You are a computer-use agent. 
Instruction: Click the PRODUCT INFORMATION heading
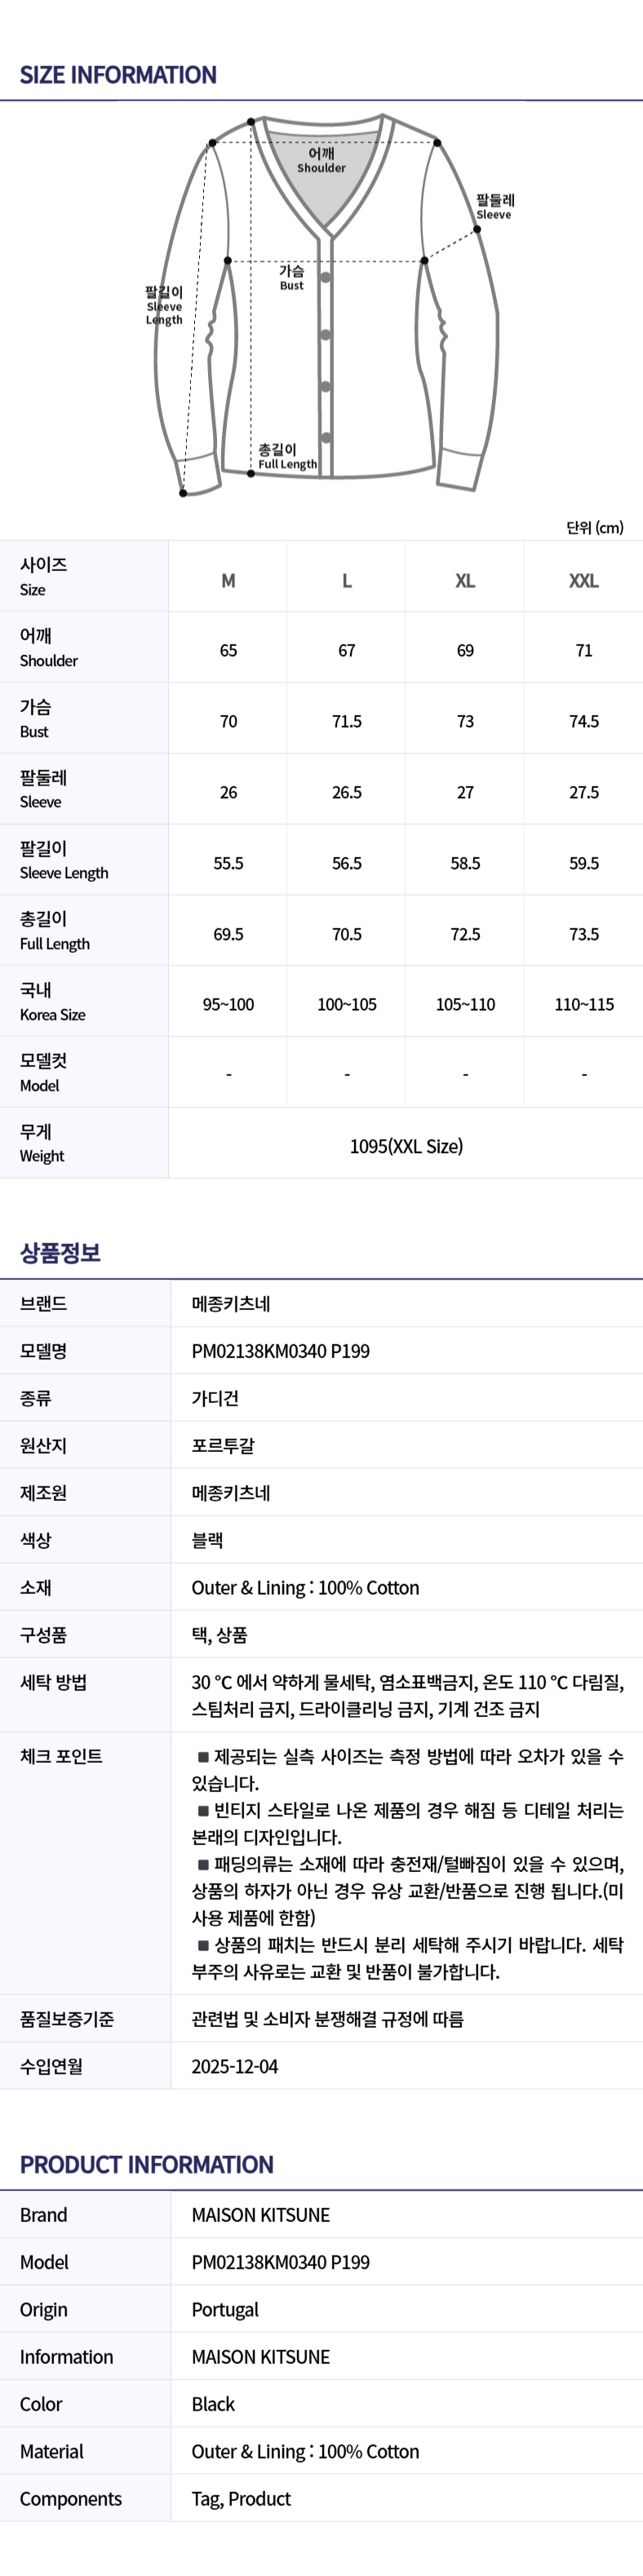[x=146, y=2165]
